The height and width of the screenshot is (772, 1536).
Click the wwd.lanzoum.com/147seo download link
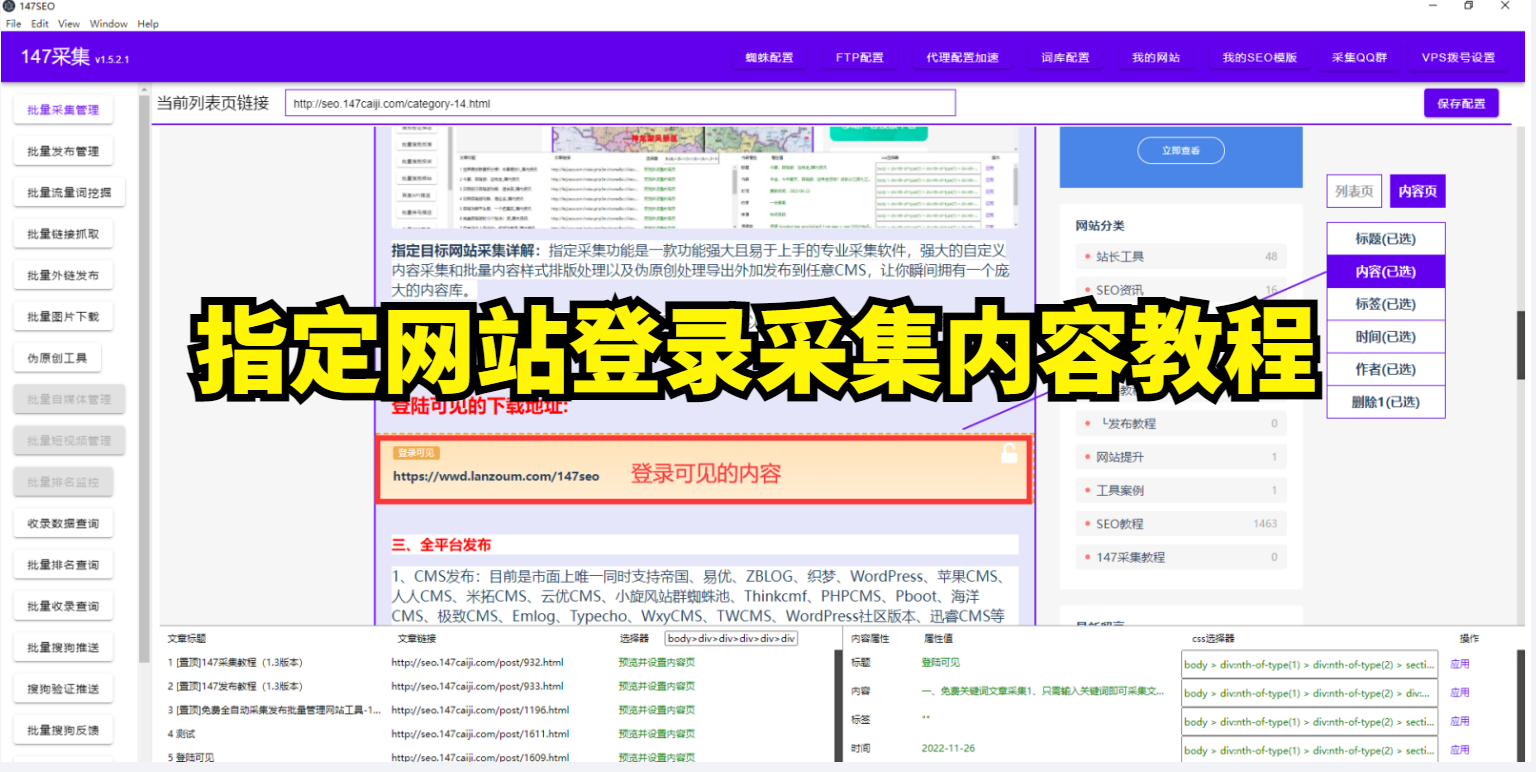[496, 476]
